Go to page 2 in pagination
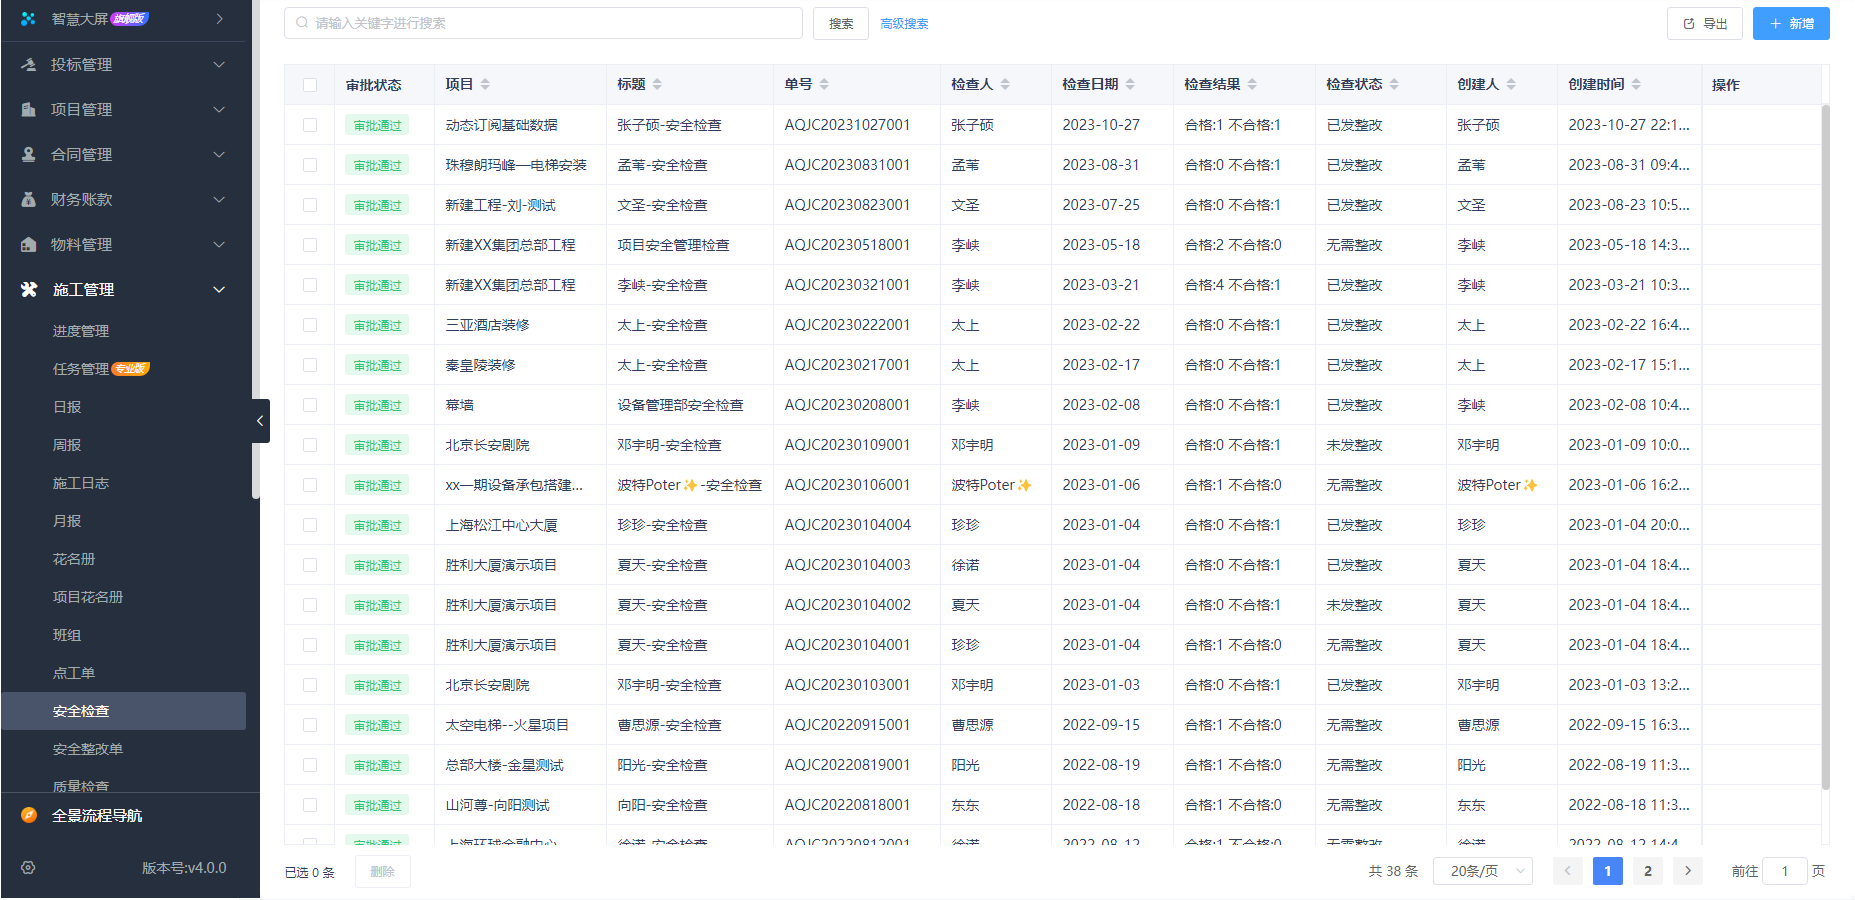Viewport: 1855px width, 900px height. coord(1648,871)
